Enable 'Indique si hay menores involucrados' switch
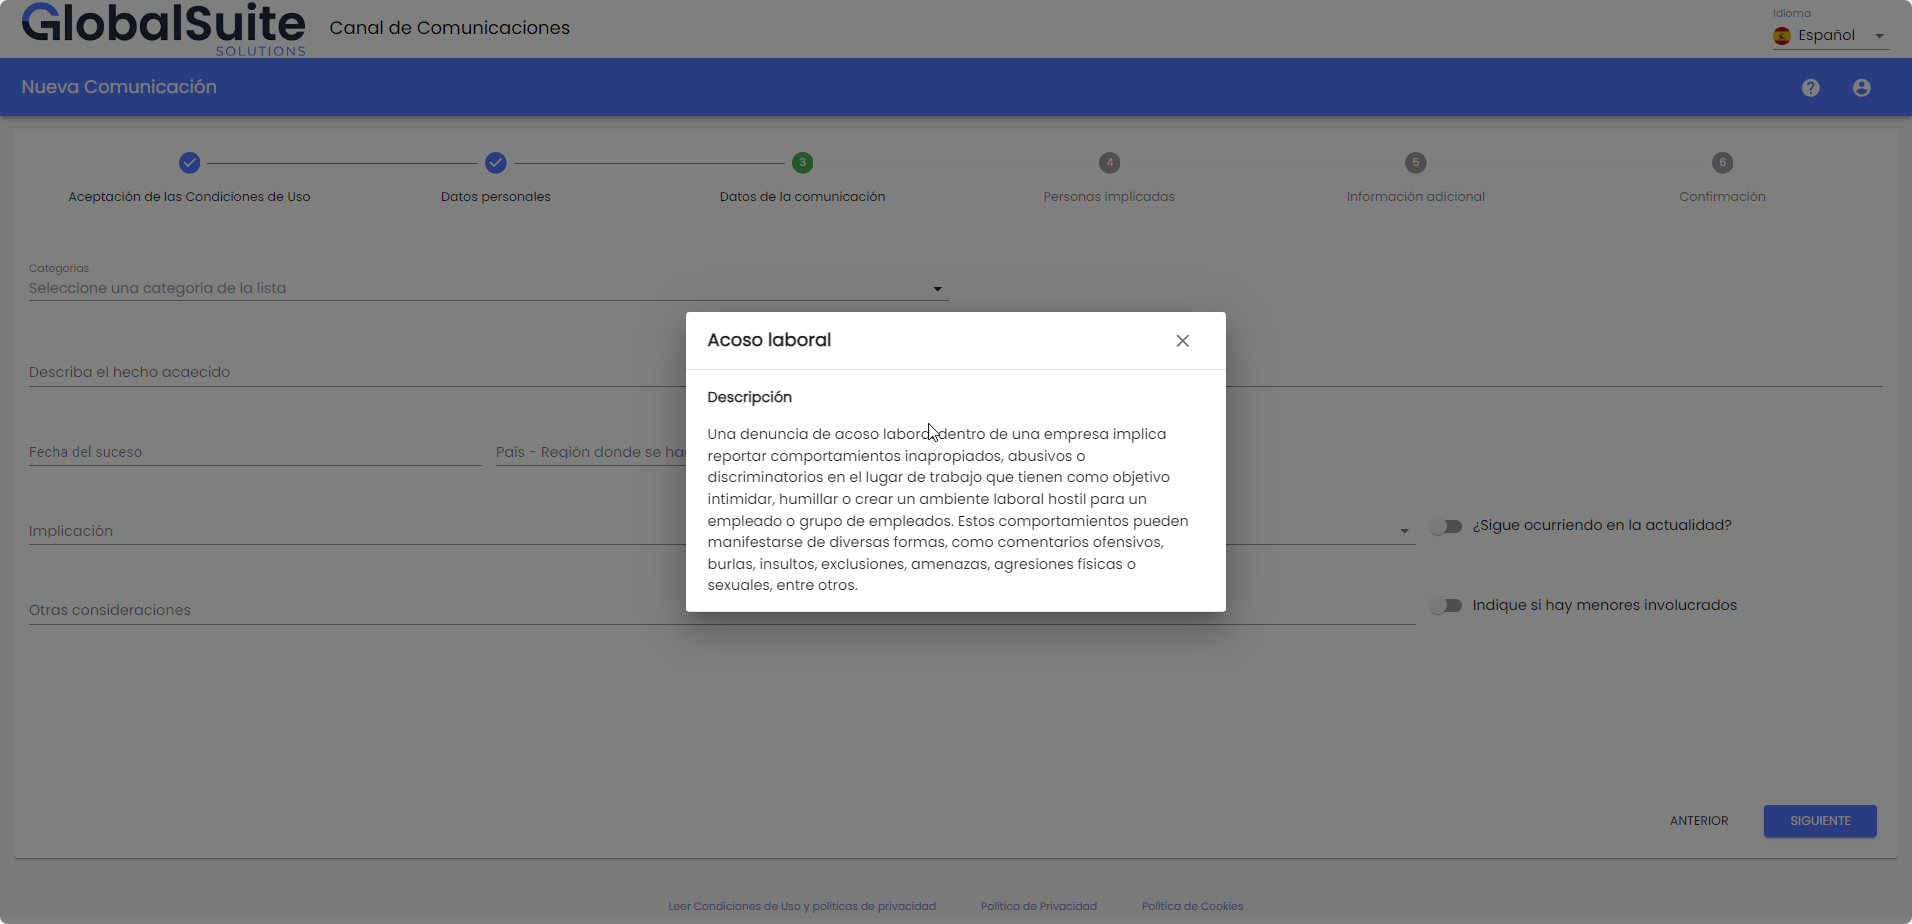 point(1446,606)
